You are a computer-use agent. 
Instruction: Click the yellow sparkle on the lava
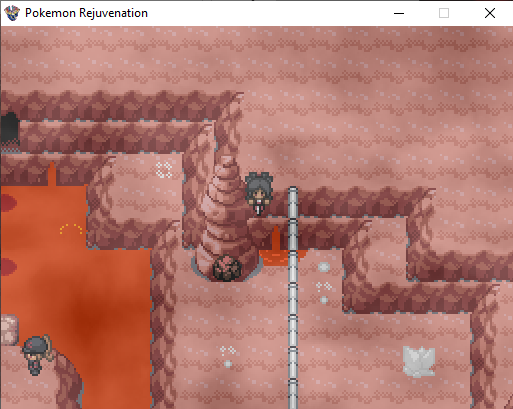71,229
